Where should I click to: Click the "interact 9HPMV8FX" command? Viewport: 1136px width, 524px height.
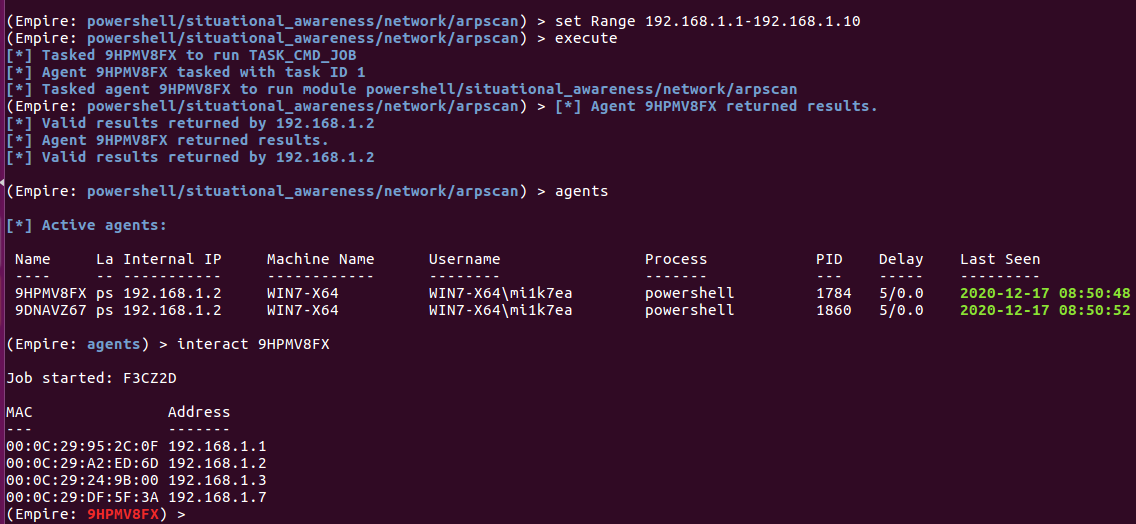coord(253,344)
